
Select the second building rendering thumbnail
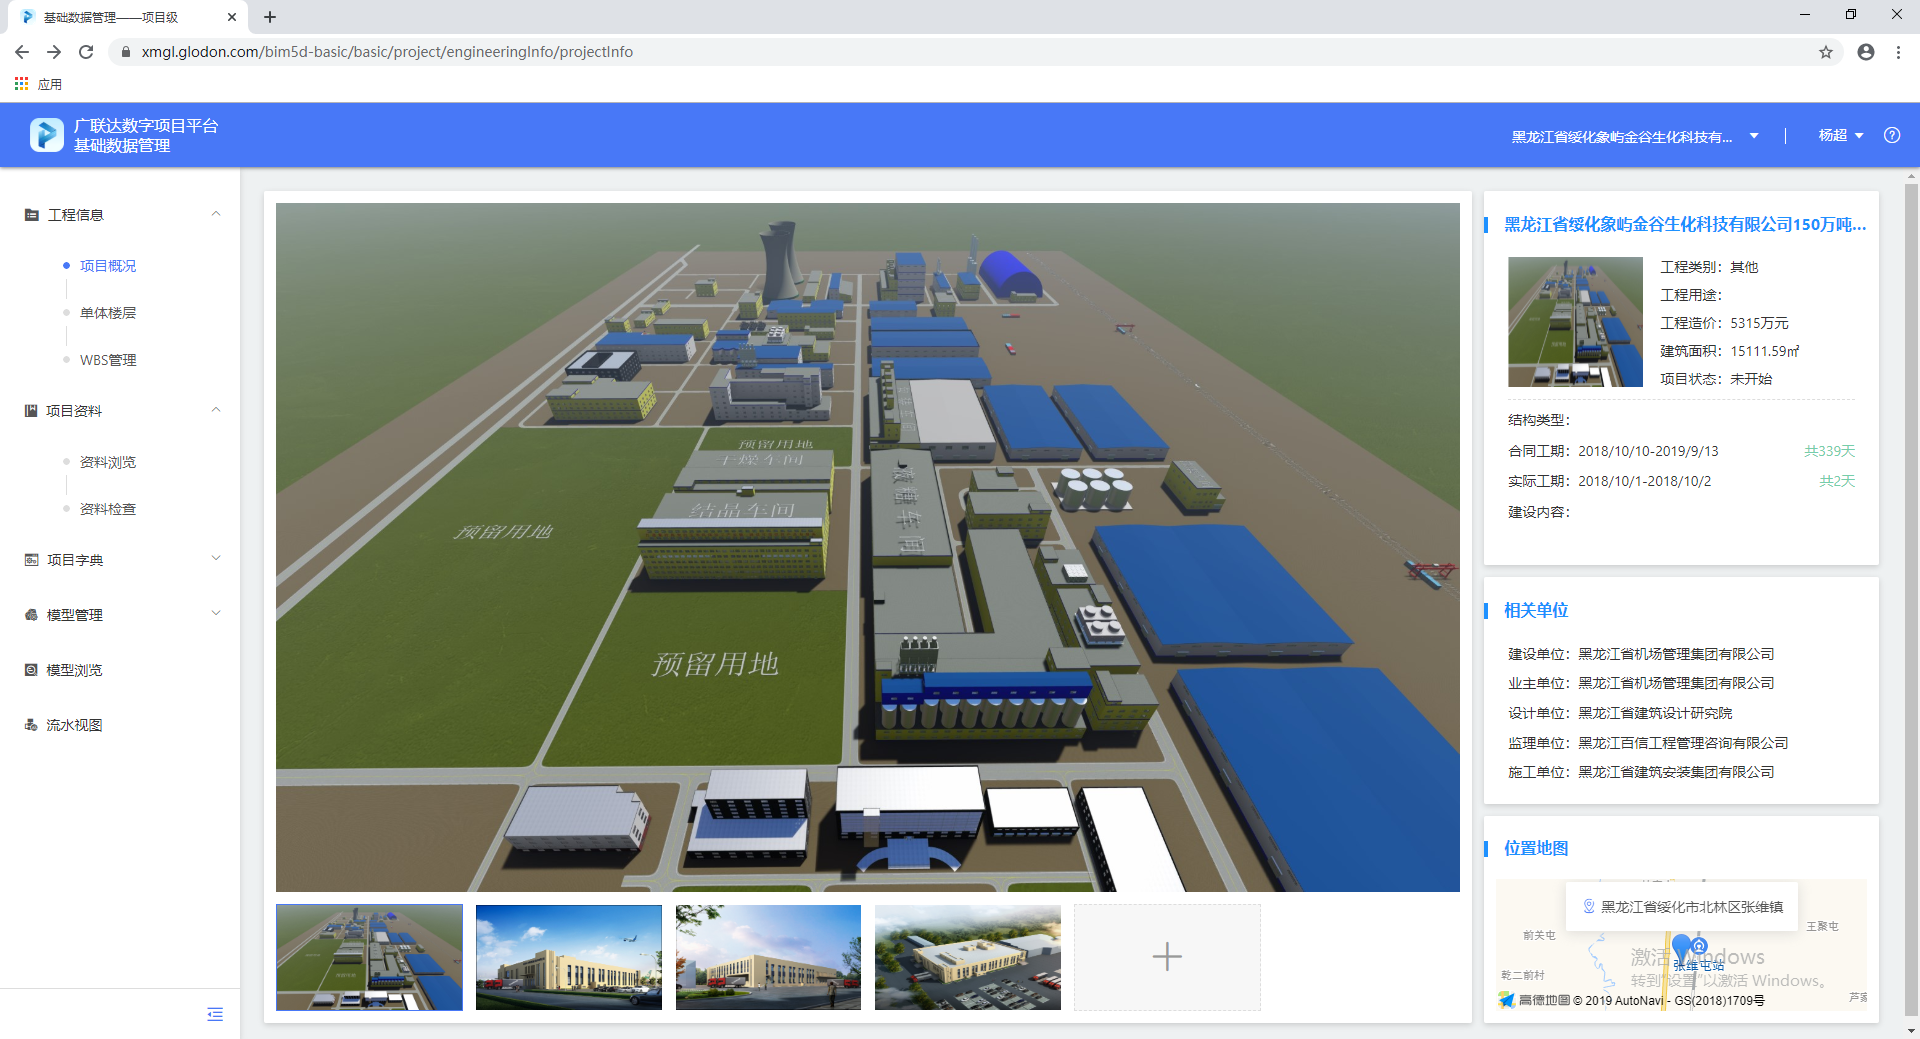pyautogui.click(x=569, y=957)
